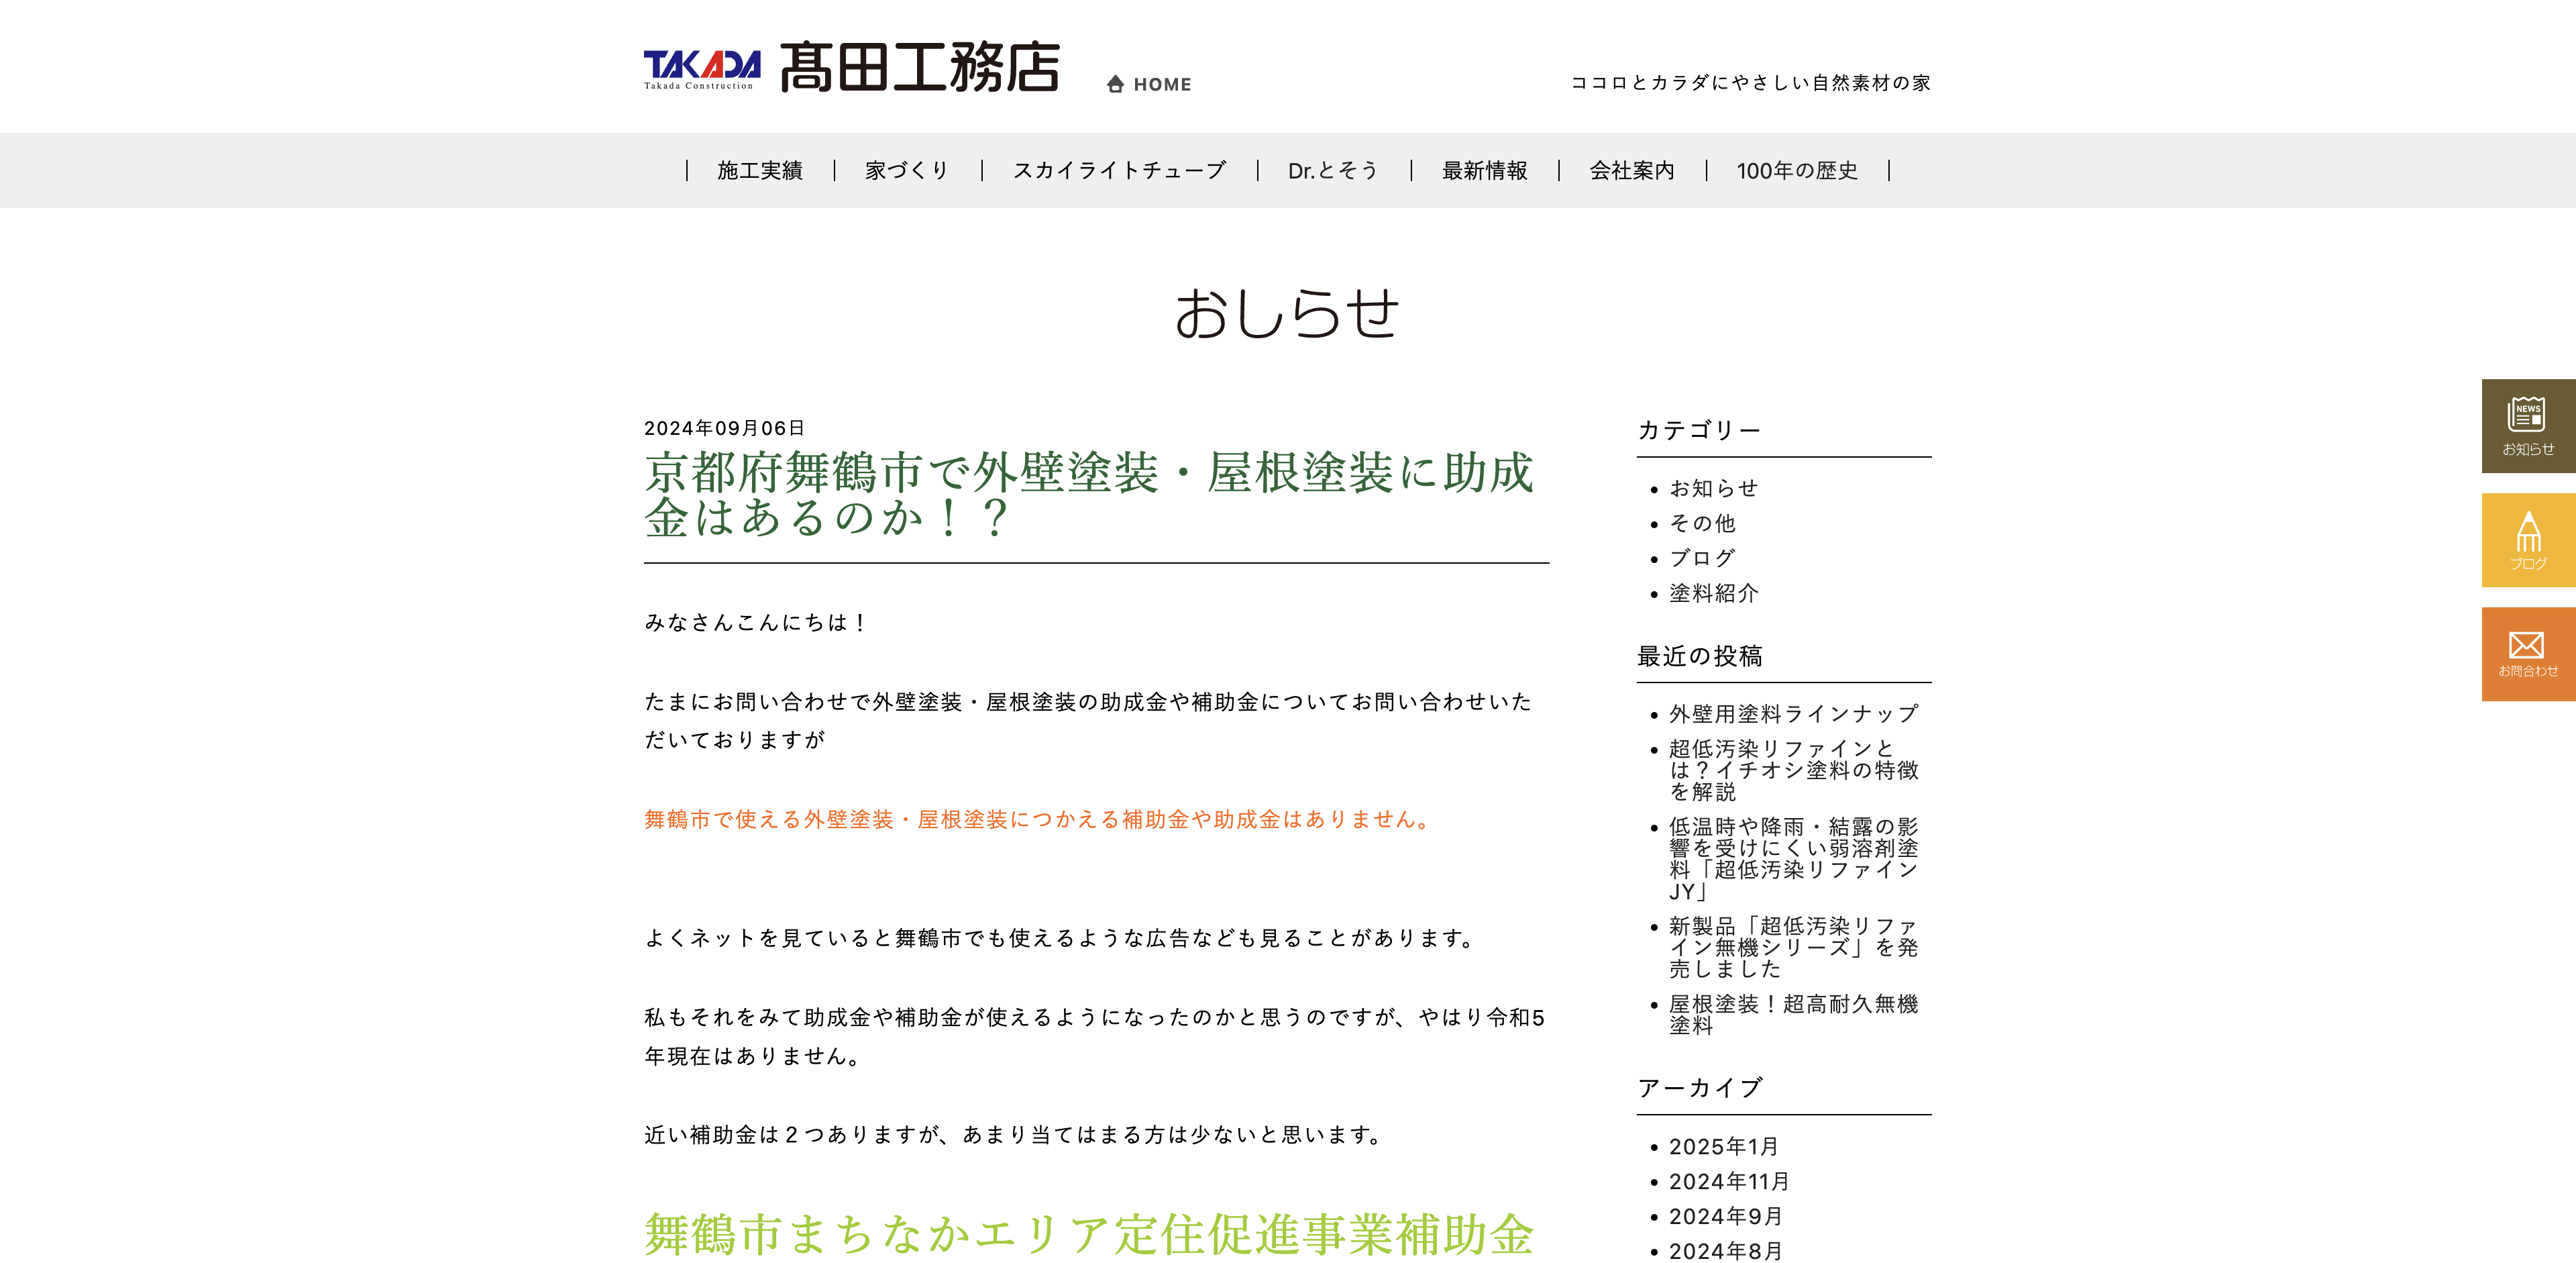Select the その他 category link
The image size is (2576, 1263).
tap(1702, 523)
